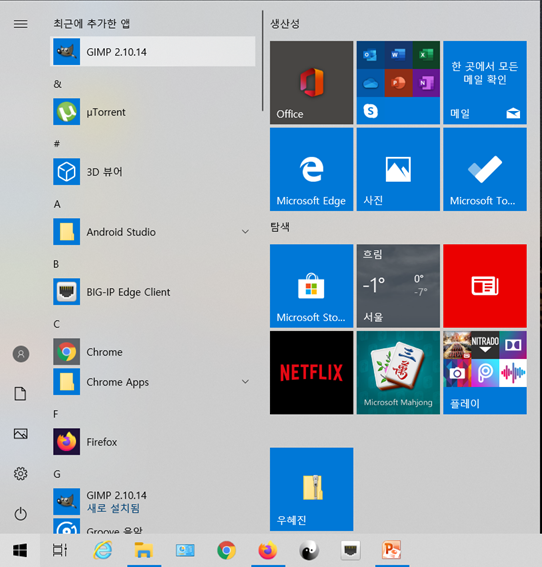Viewport: 542px width, 567px height.
Task: Click the Windows Start button
Action: [20, 550]
